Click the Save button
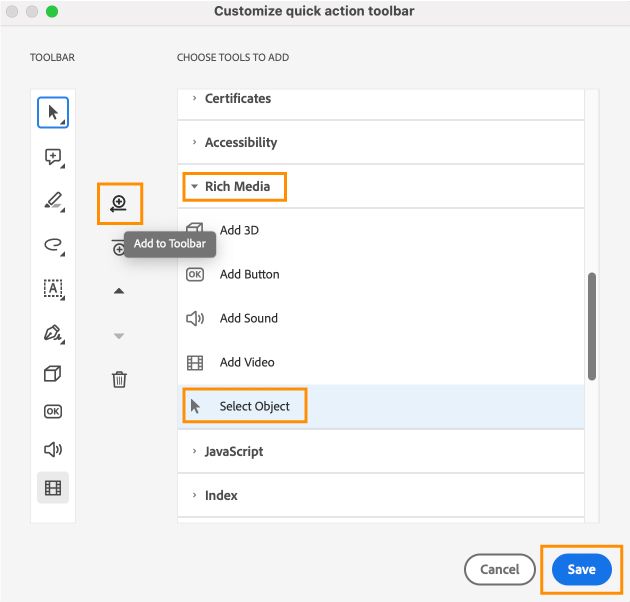630x602 pixels. pyautogui.click(x=581, y=569)
